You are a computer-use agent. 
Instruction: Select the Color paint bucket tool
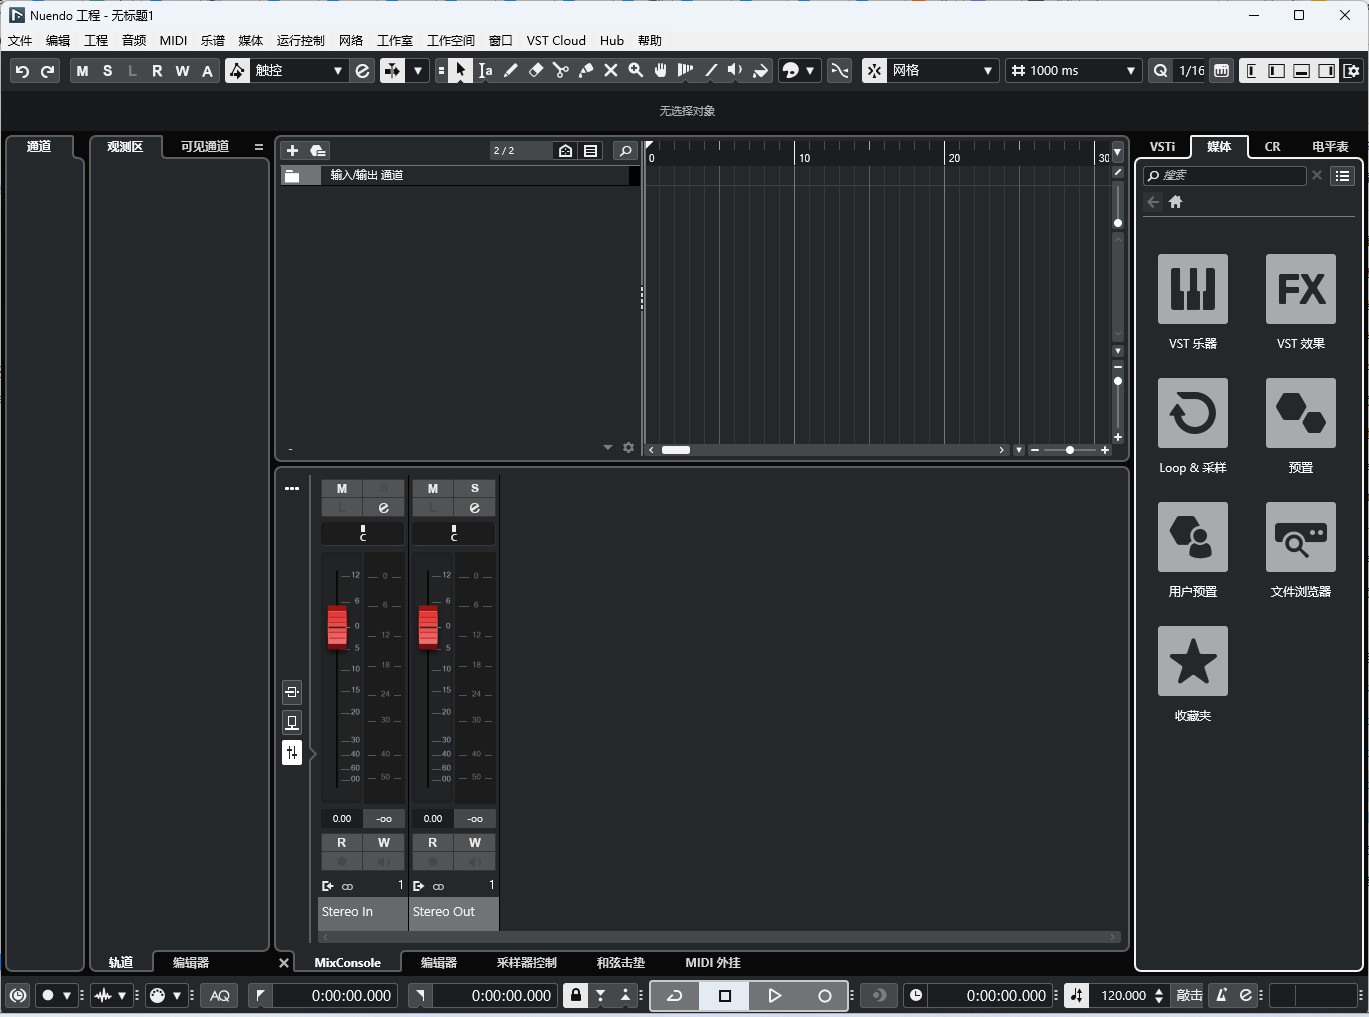761,70
